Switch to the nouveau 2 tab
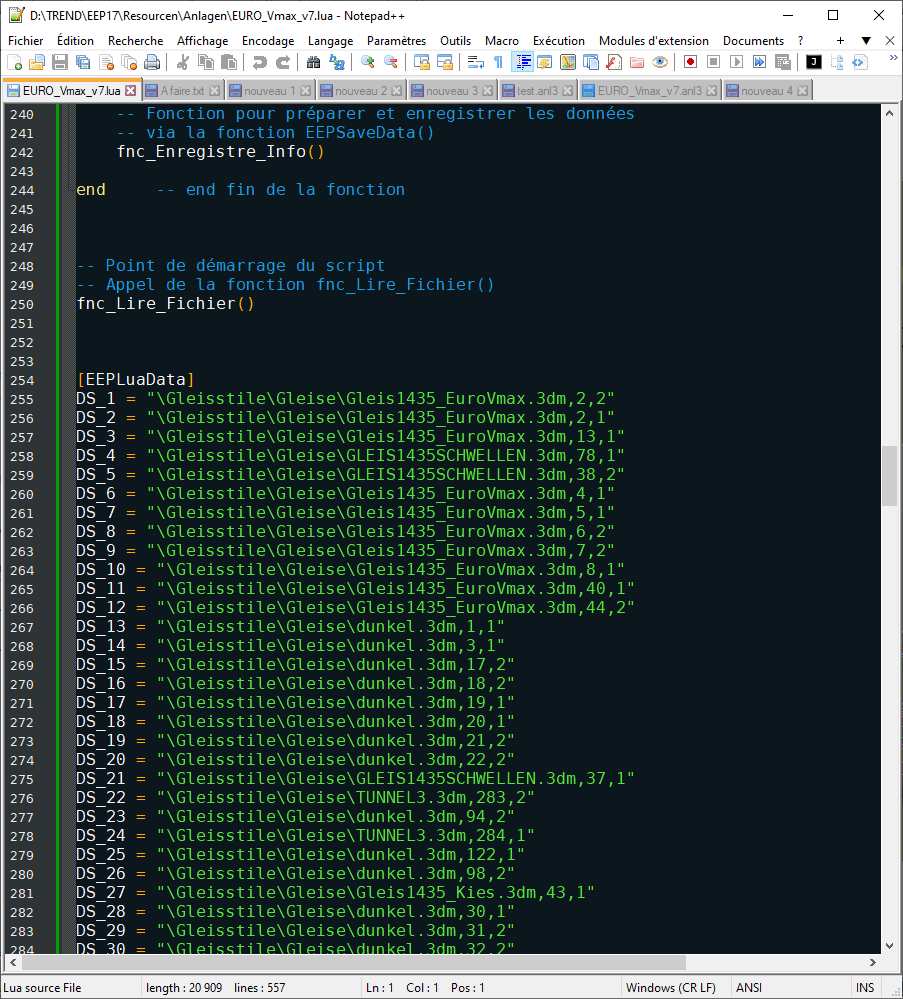903x999 pixels. point(361,90)
